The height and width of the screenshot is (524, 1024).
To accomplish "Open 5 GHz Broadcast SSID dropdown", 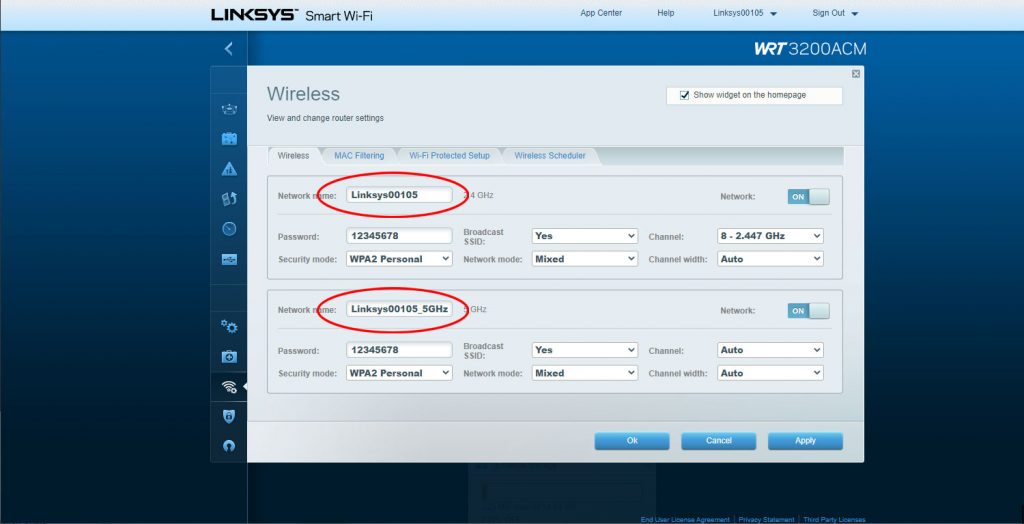I will (x=584, y=350).
